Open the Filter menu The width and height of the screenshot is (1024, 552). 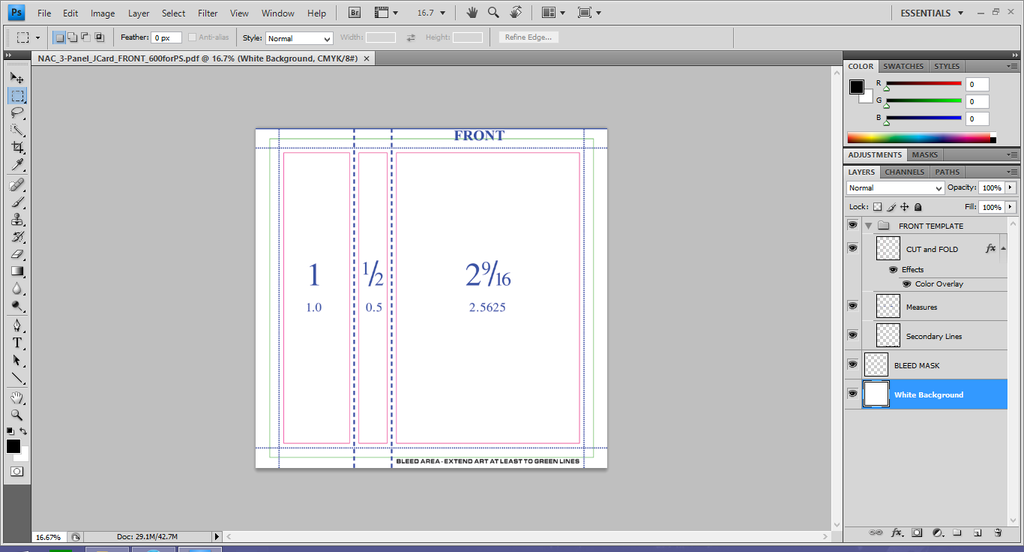coord(207,13)
